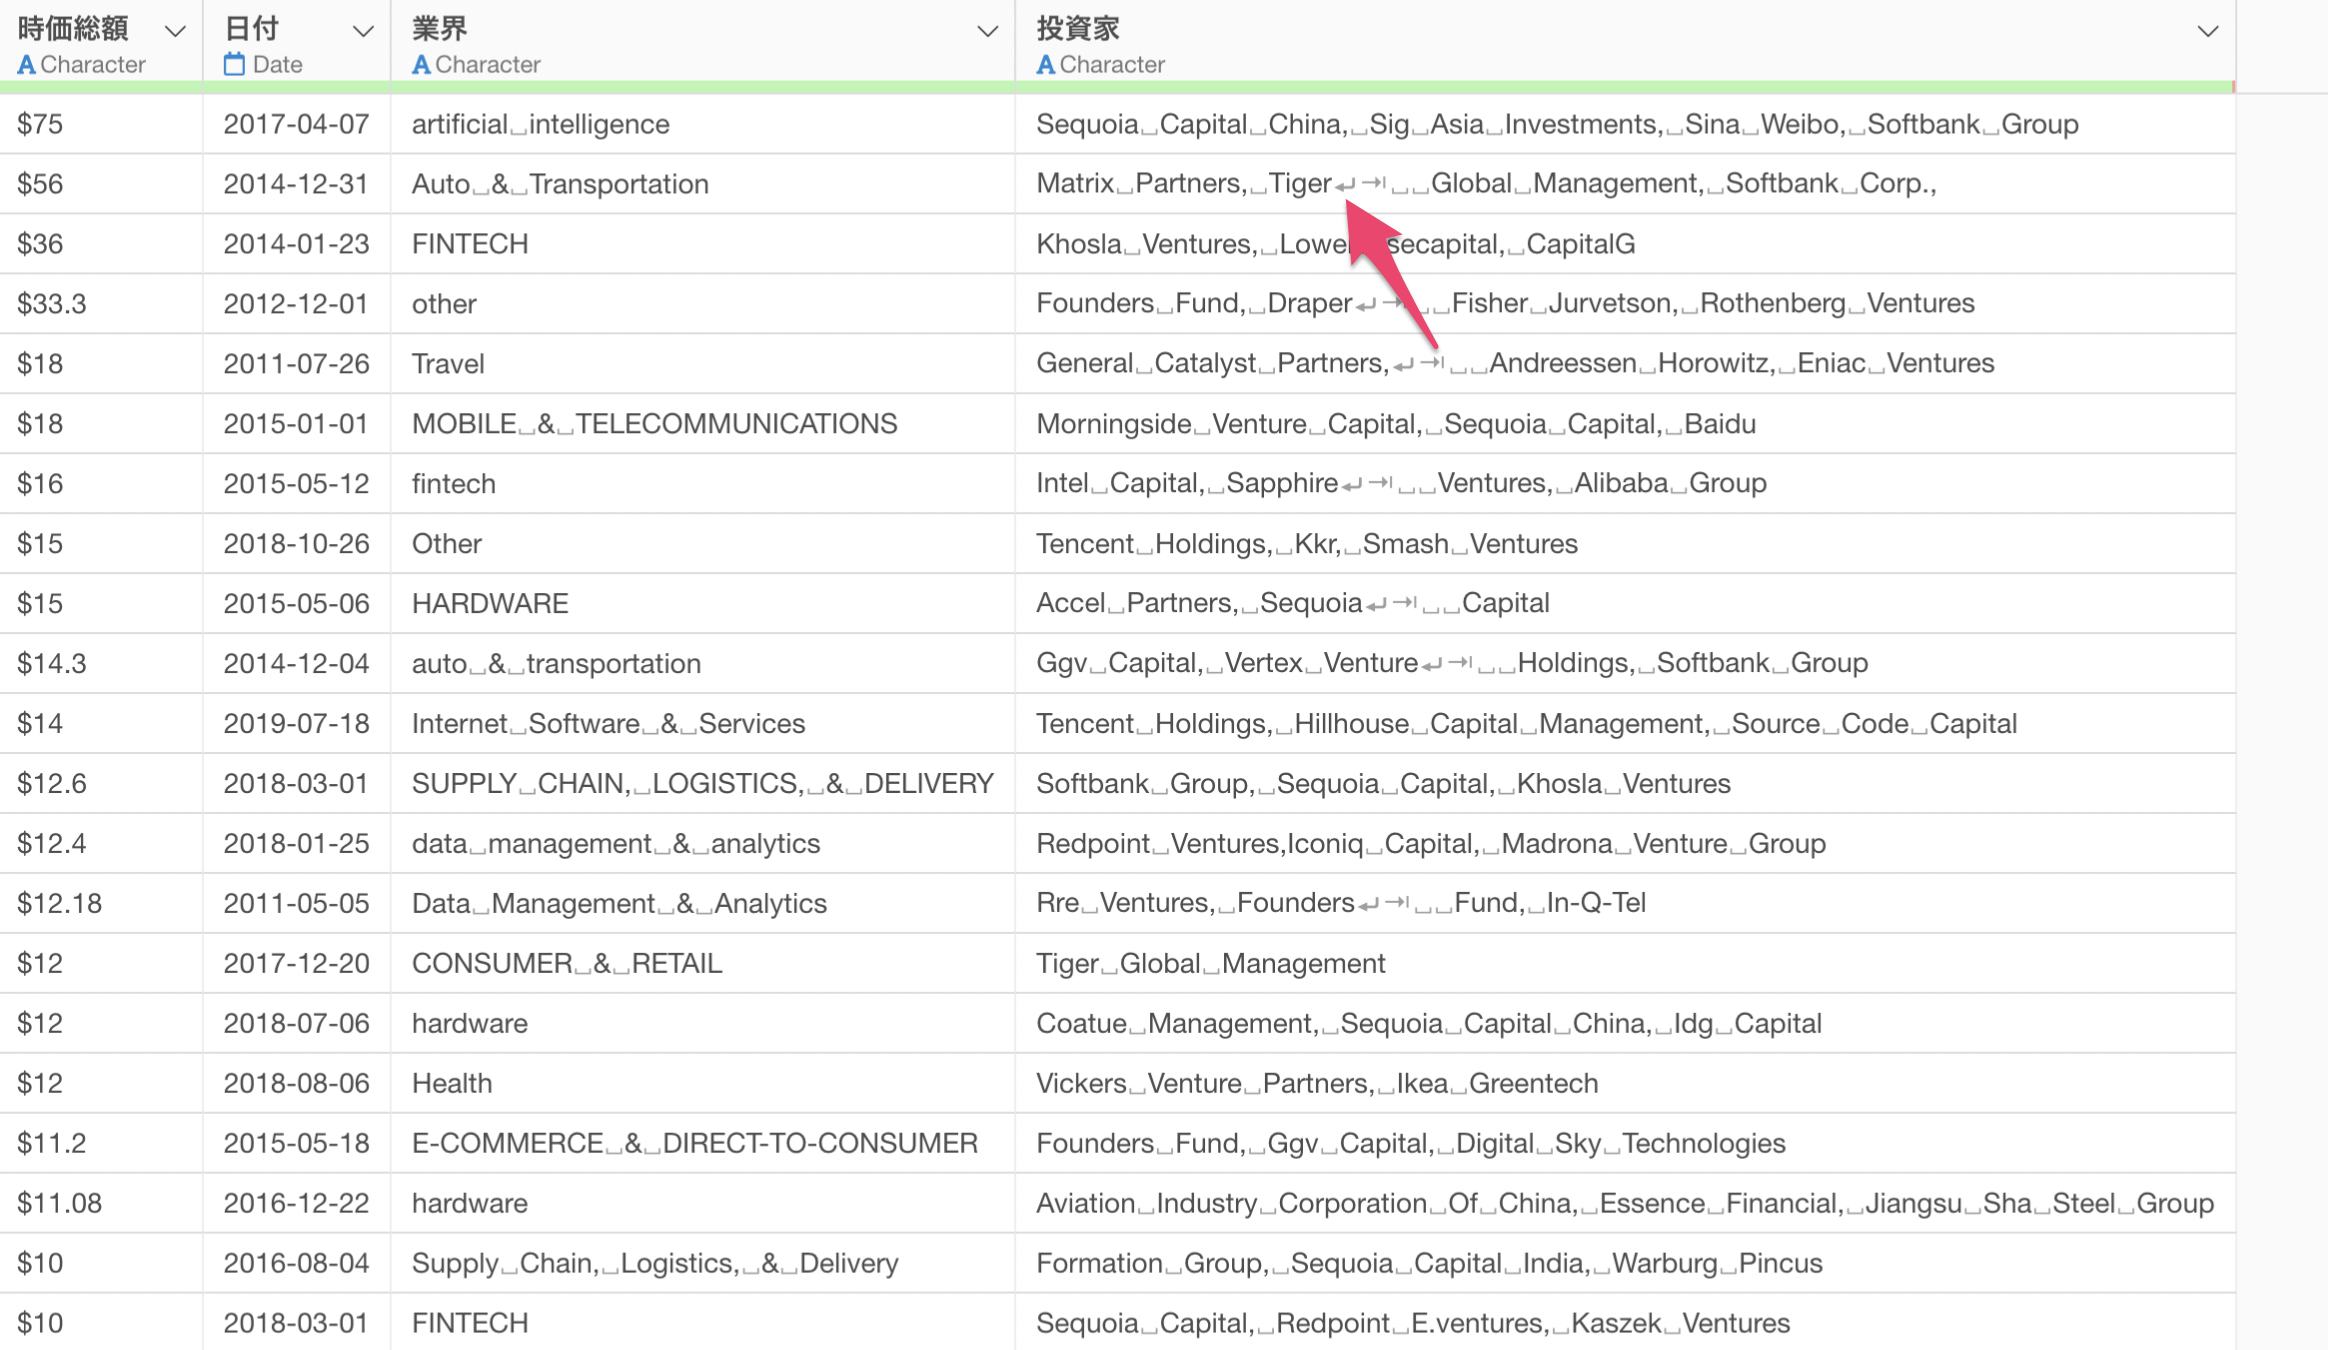Select date 2011-07-26
Viewport: 2328px width, 1350px height.
[296, 364]
